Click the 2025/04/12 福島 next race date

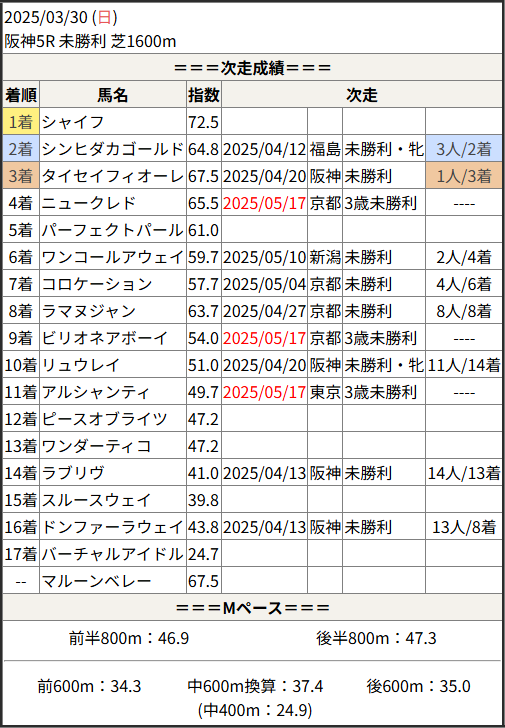(265, 149)
